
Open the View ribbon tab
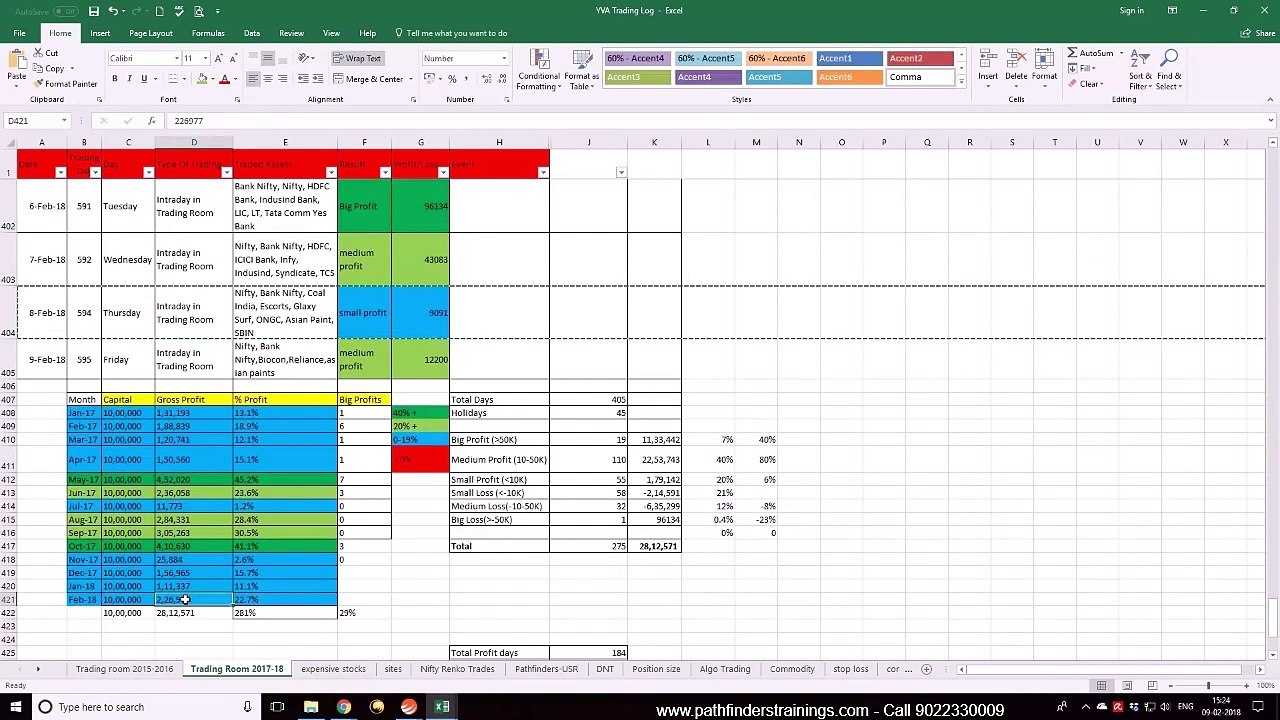331,33
